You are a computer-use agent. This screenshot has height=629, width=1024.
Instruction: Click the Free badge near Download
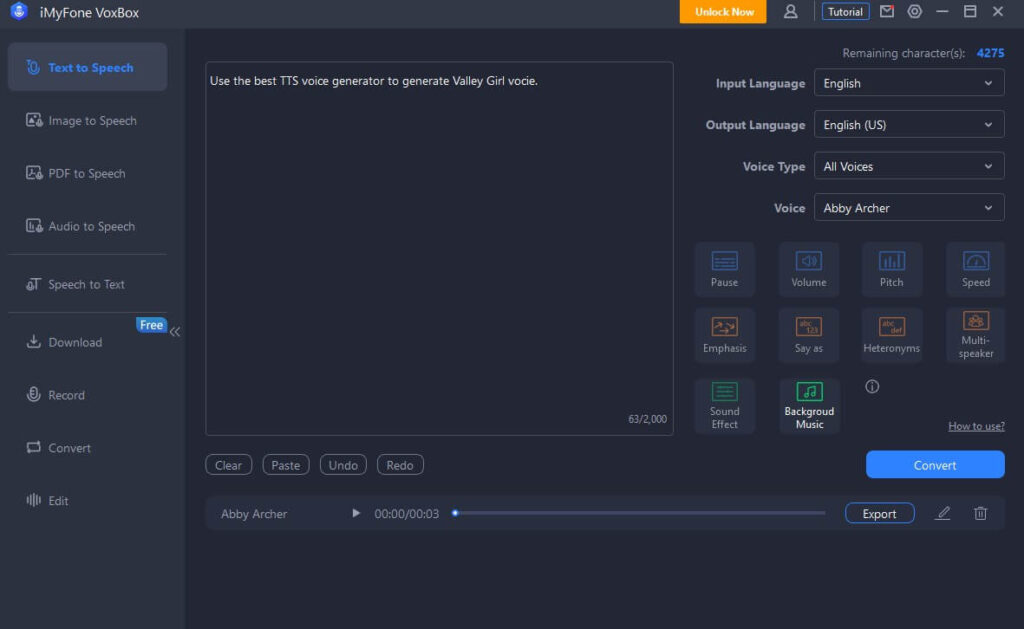(x=151, y=325)
